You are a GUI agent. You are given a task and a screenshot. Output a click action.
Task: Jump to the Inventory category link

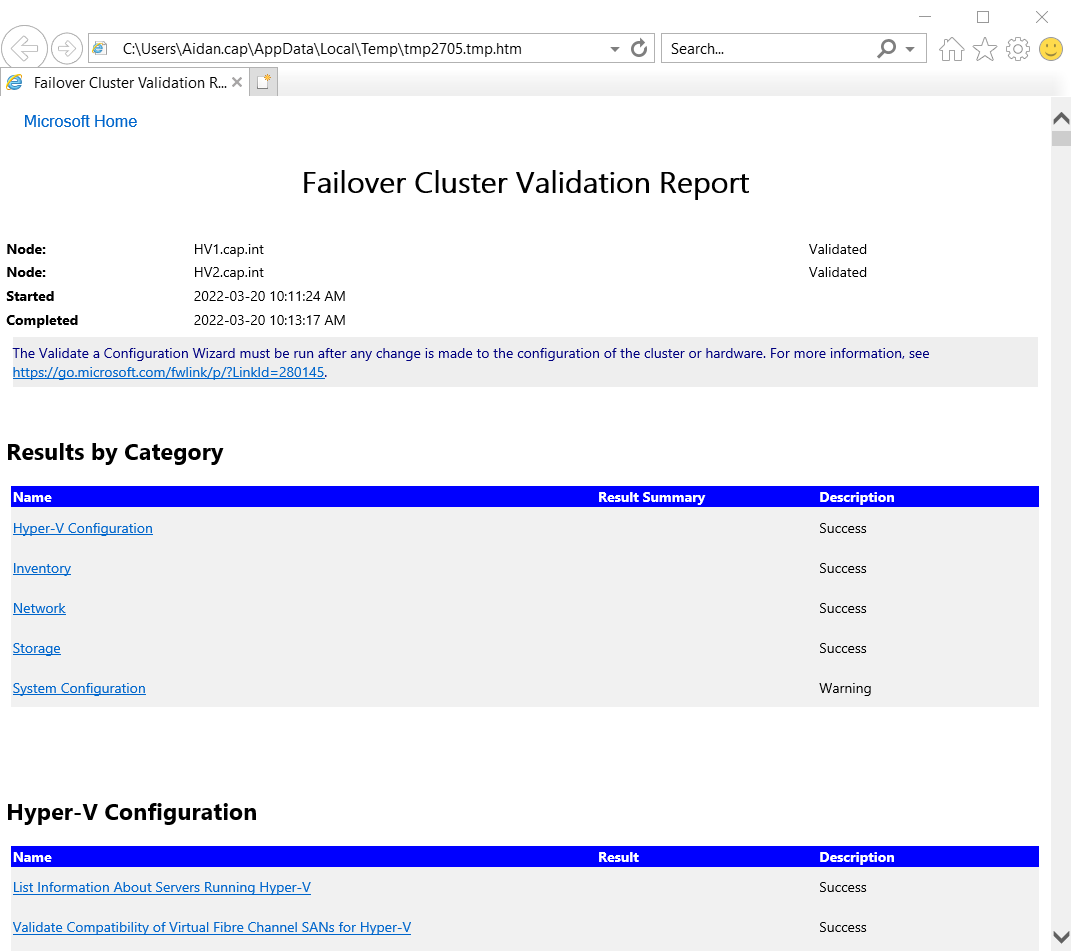coord(42,568)
